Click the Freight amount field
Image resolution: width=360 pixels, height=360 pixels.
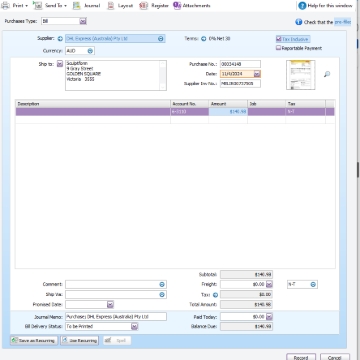[243, 284]
